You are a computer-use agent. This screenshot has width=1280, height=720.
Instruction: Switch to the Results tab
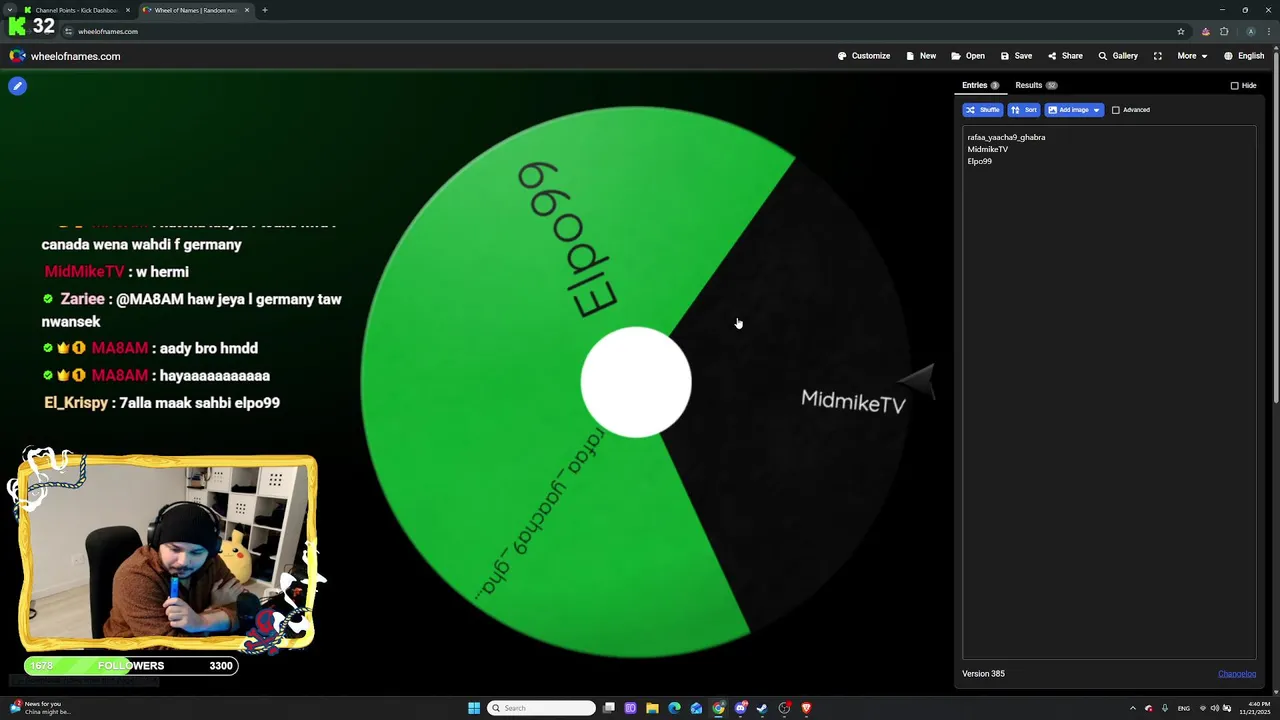(x=1036, y=85)
